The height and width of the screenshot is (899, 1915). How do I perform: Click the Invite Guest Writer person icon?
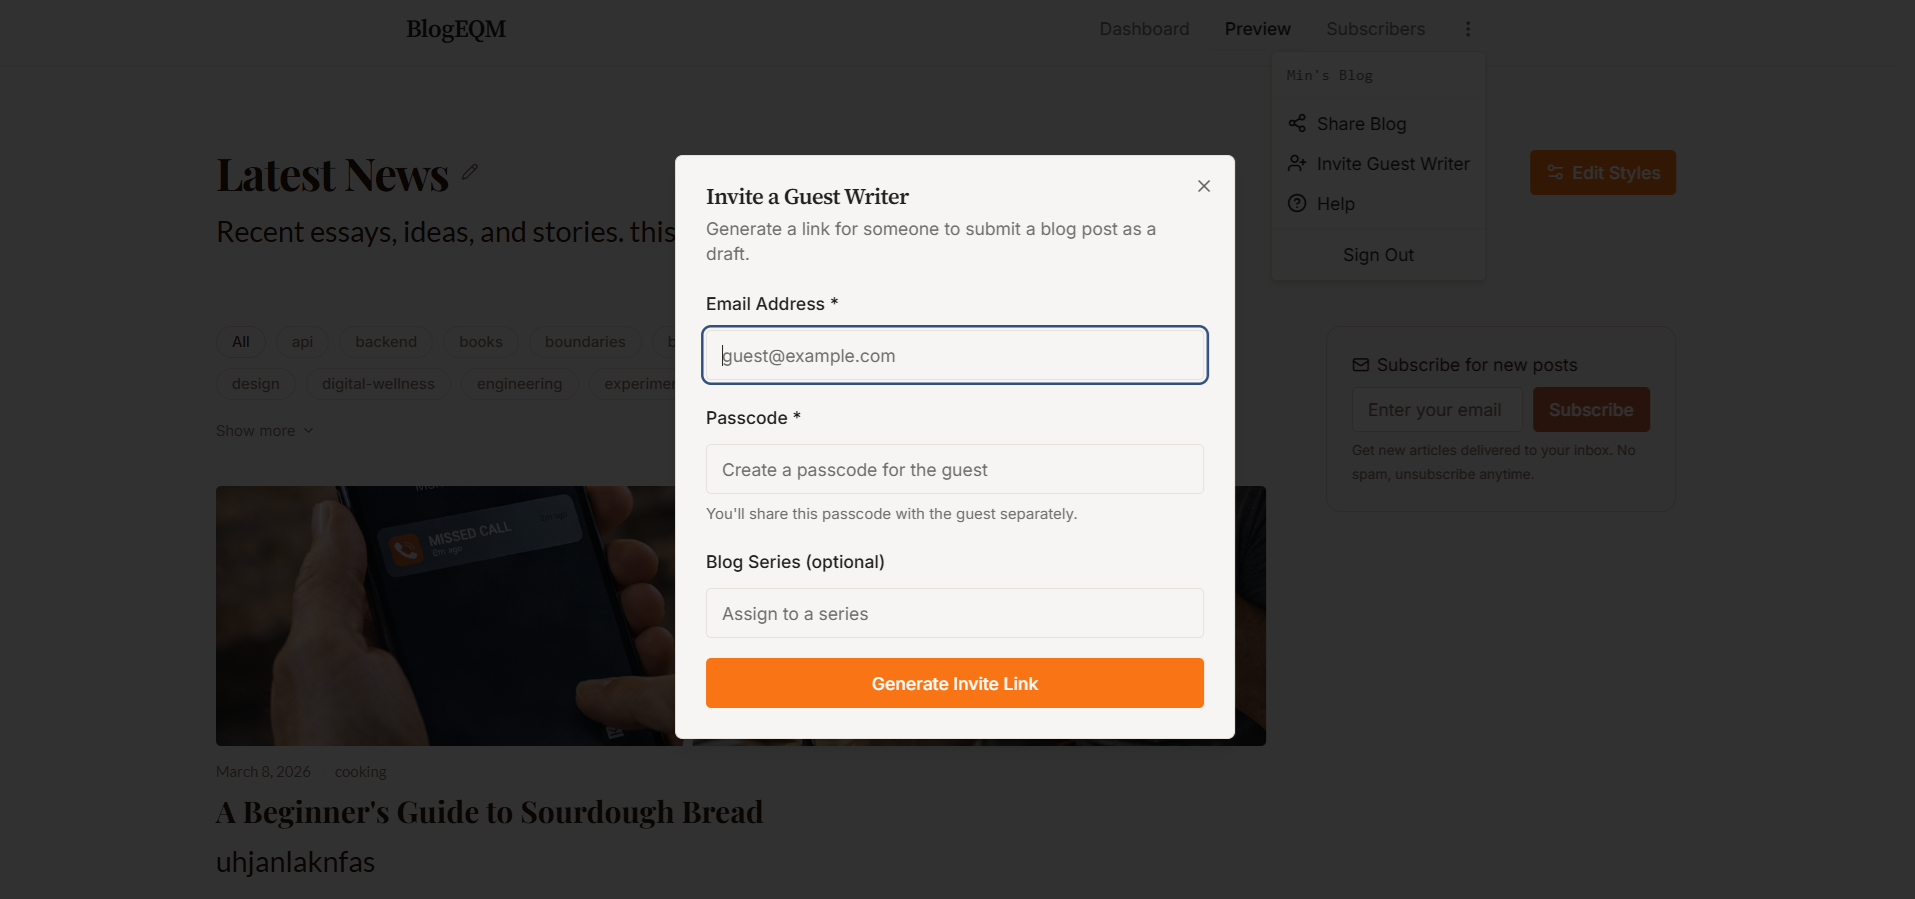click(x=1297, y=163)
